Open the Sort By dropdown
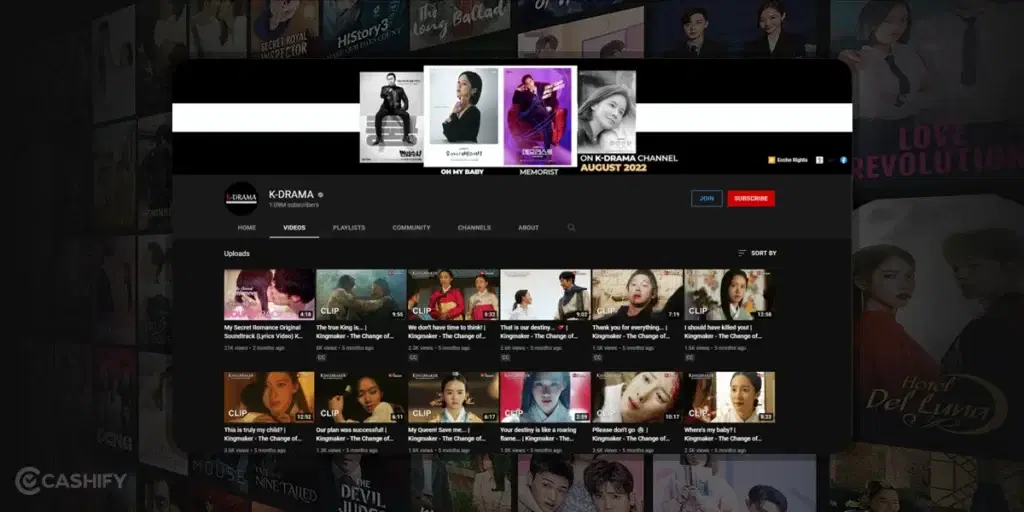The height and width of the screenshot is (512, 1024). (757, 253)
